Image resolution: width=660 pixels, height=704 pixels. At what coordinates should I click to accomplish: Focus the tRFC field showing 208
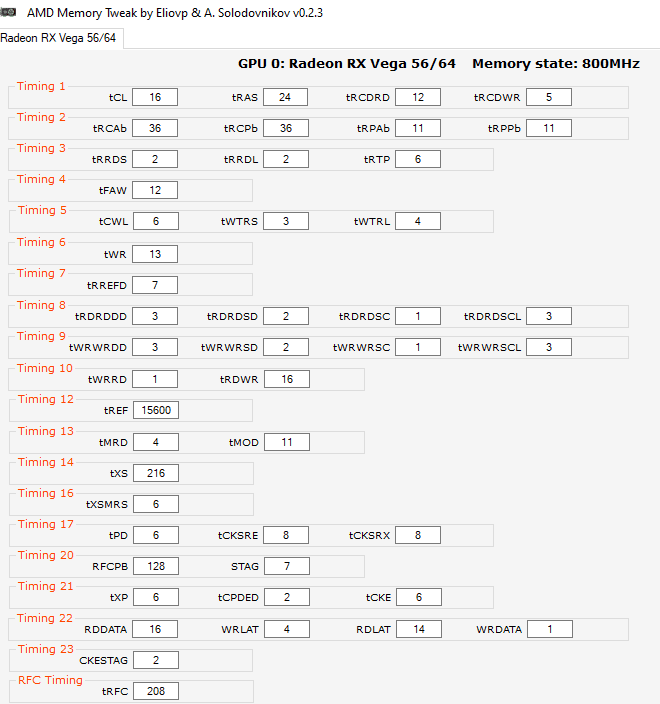coord(156,691)
